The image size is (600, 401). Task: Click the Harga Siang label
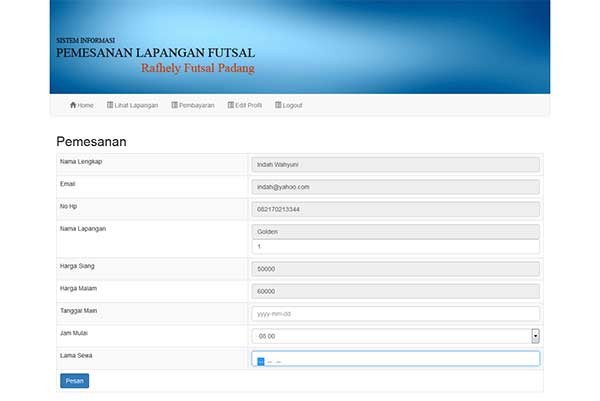77,266
